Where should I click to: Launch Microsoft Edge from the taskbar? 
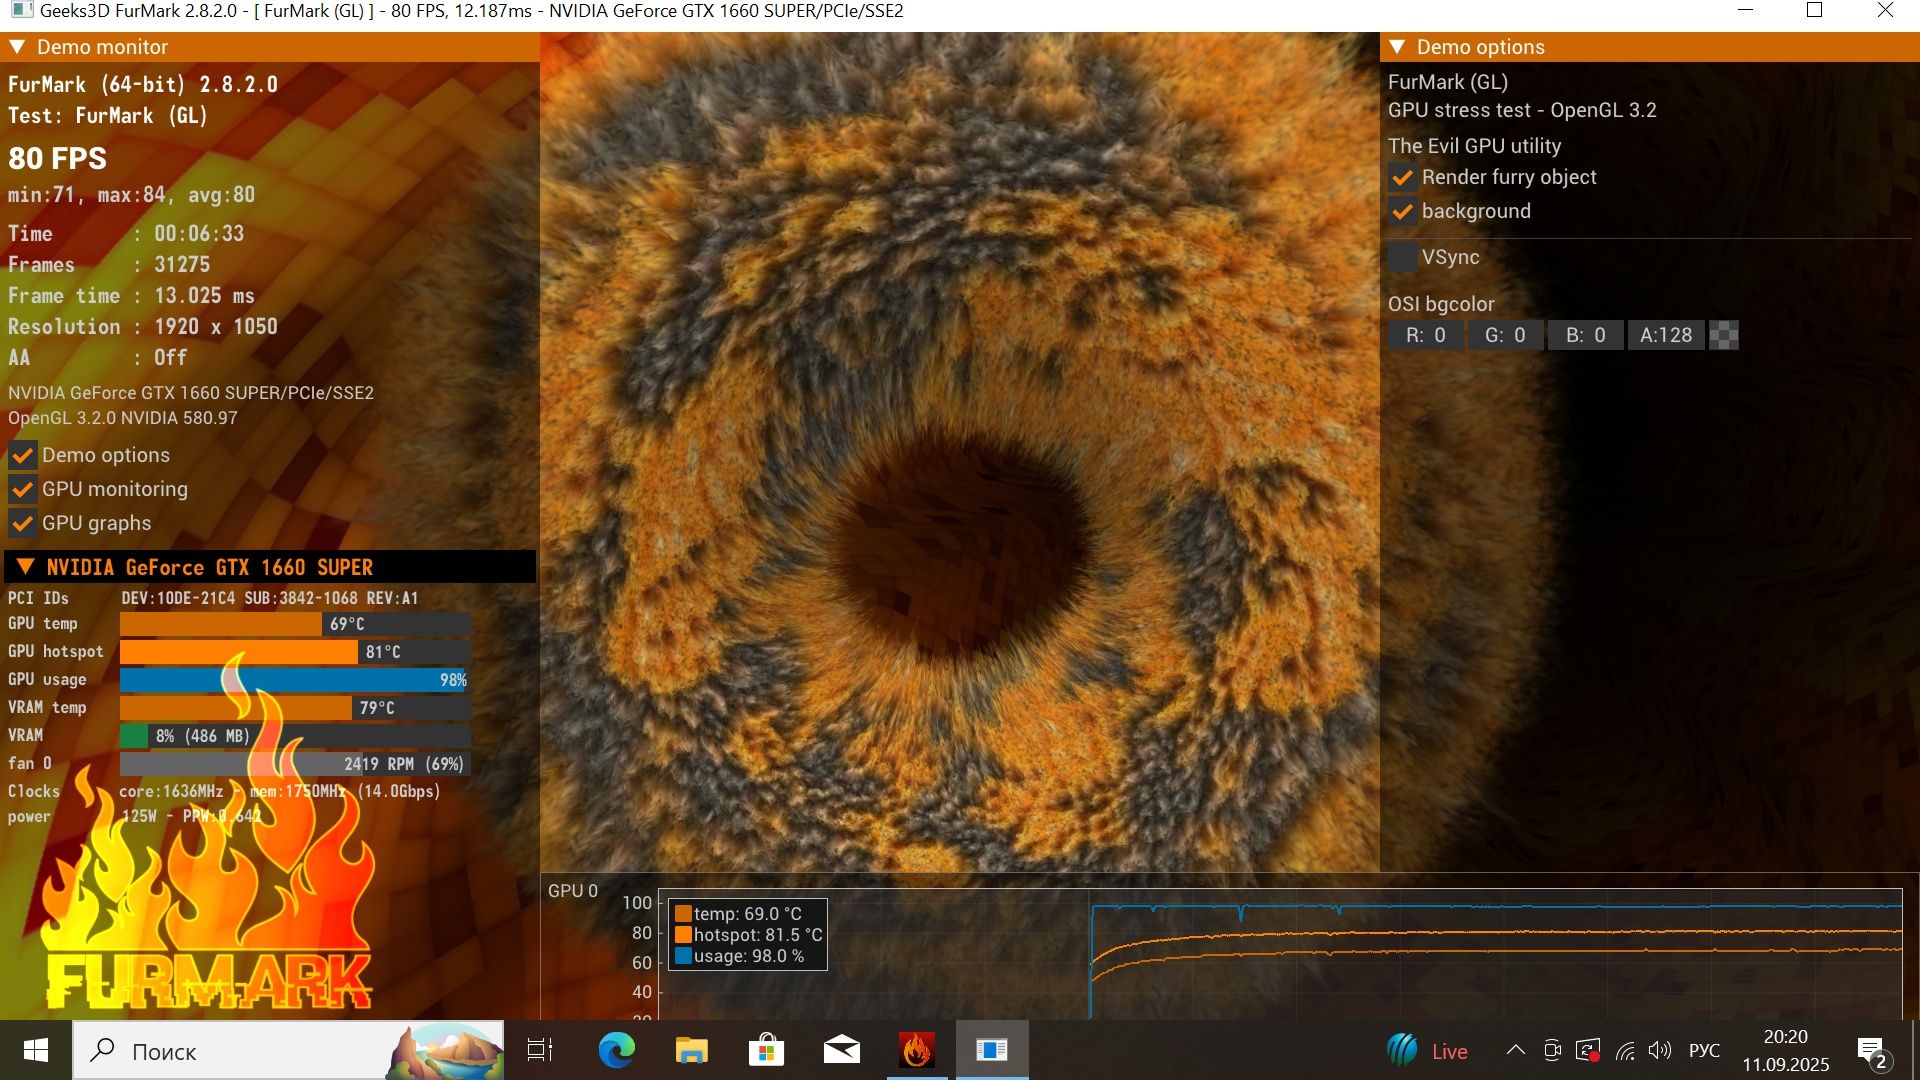[x=616, y=1050]
